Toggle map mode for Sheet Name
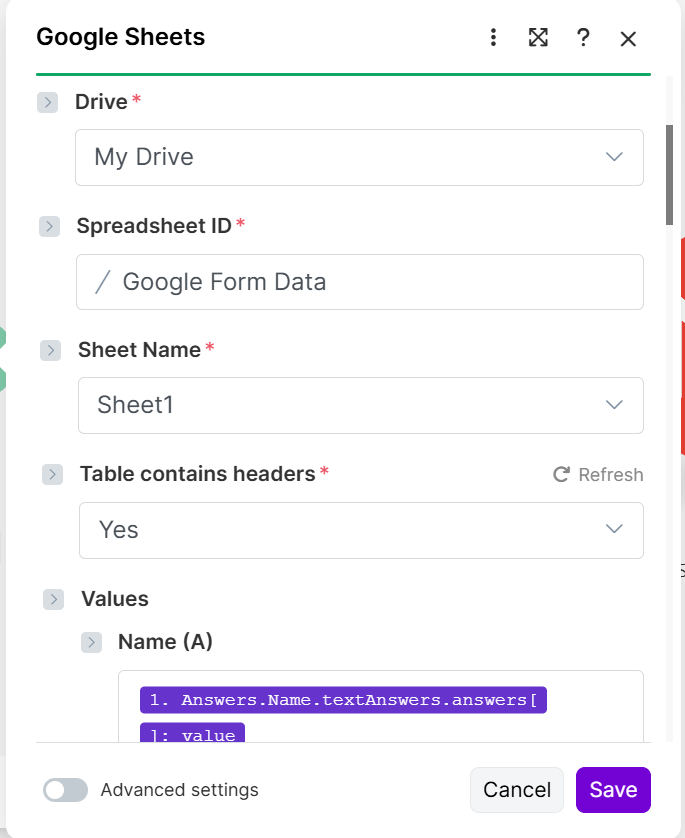The height and width of the screenshot is (838, 685). point(48,350)
